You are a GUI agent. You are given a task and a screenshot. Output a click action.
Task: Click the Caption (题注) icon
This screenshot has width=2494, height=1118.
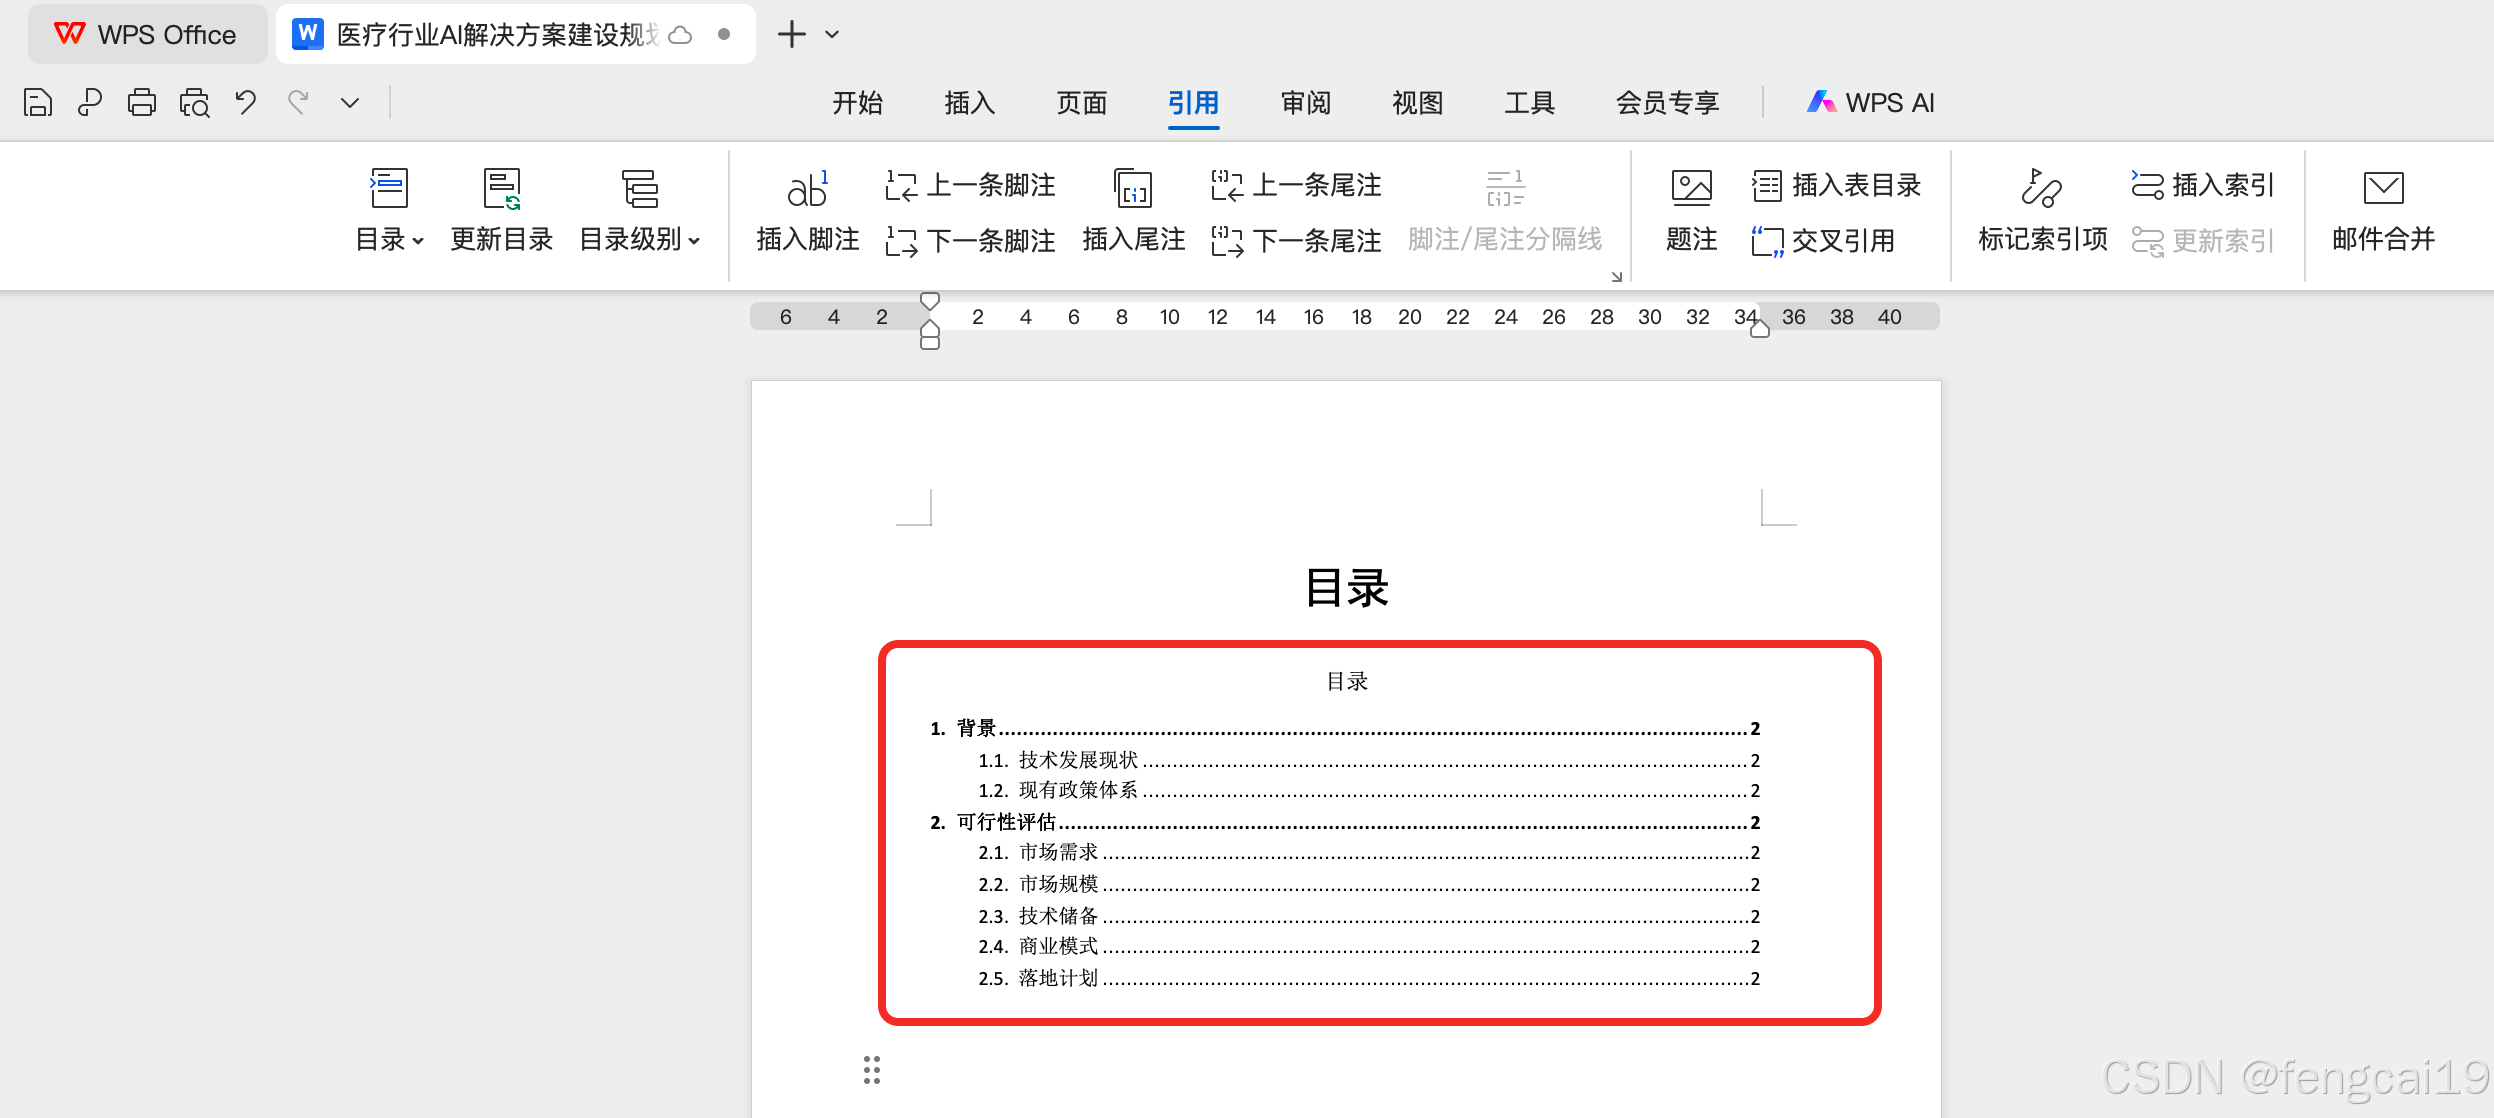(x=1691, y=189)
